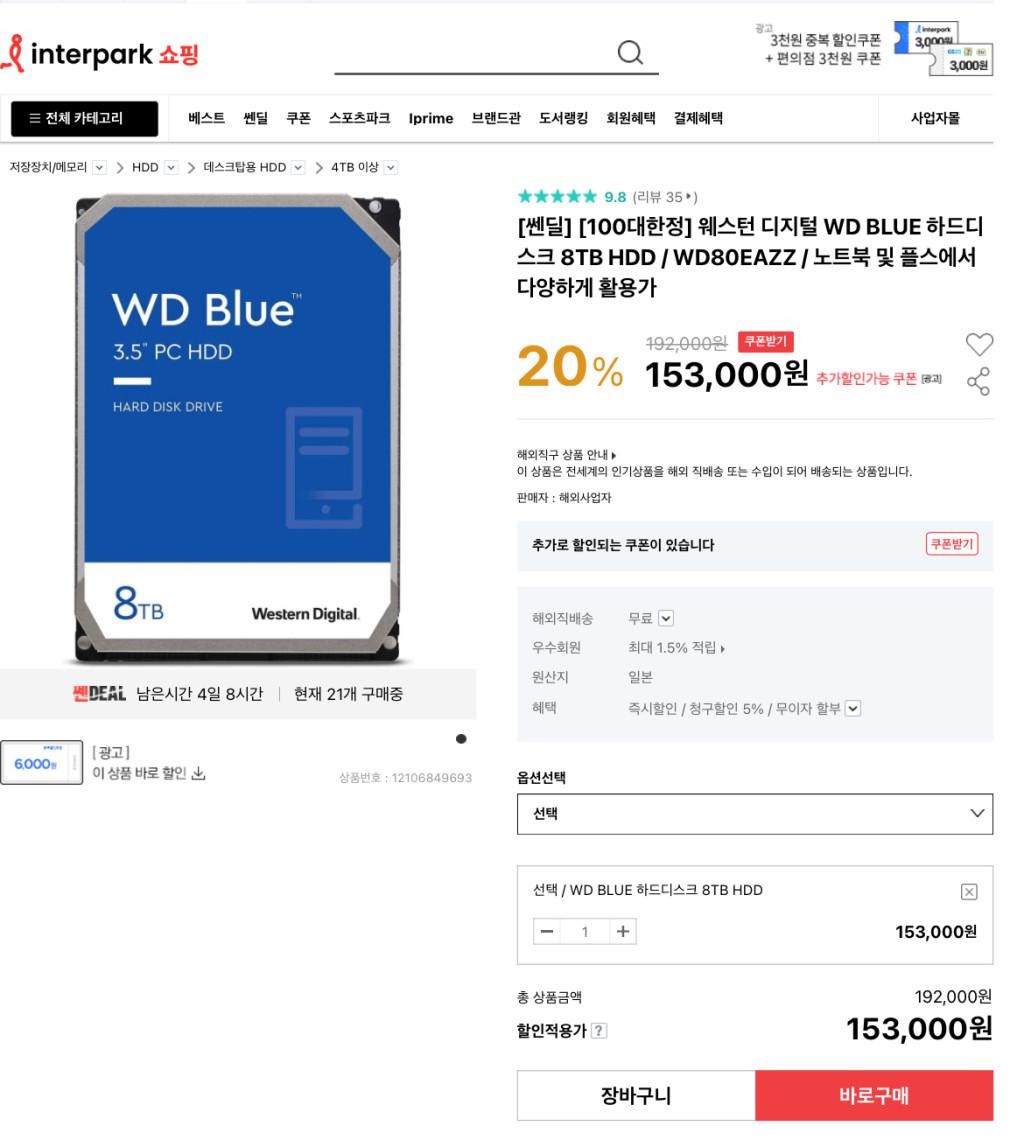Add product to wishlist with heart icon
Viewport: 1024px width, 1147px height.
pos(979,344)
